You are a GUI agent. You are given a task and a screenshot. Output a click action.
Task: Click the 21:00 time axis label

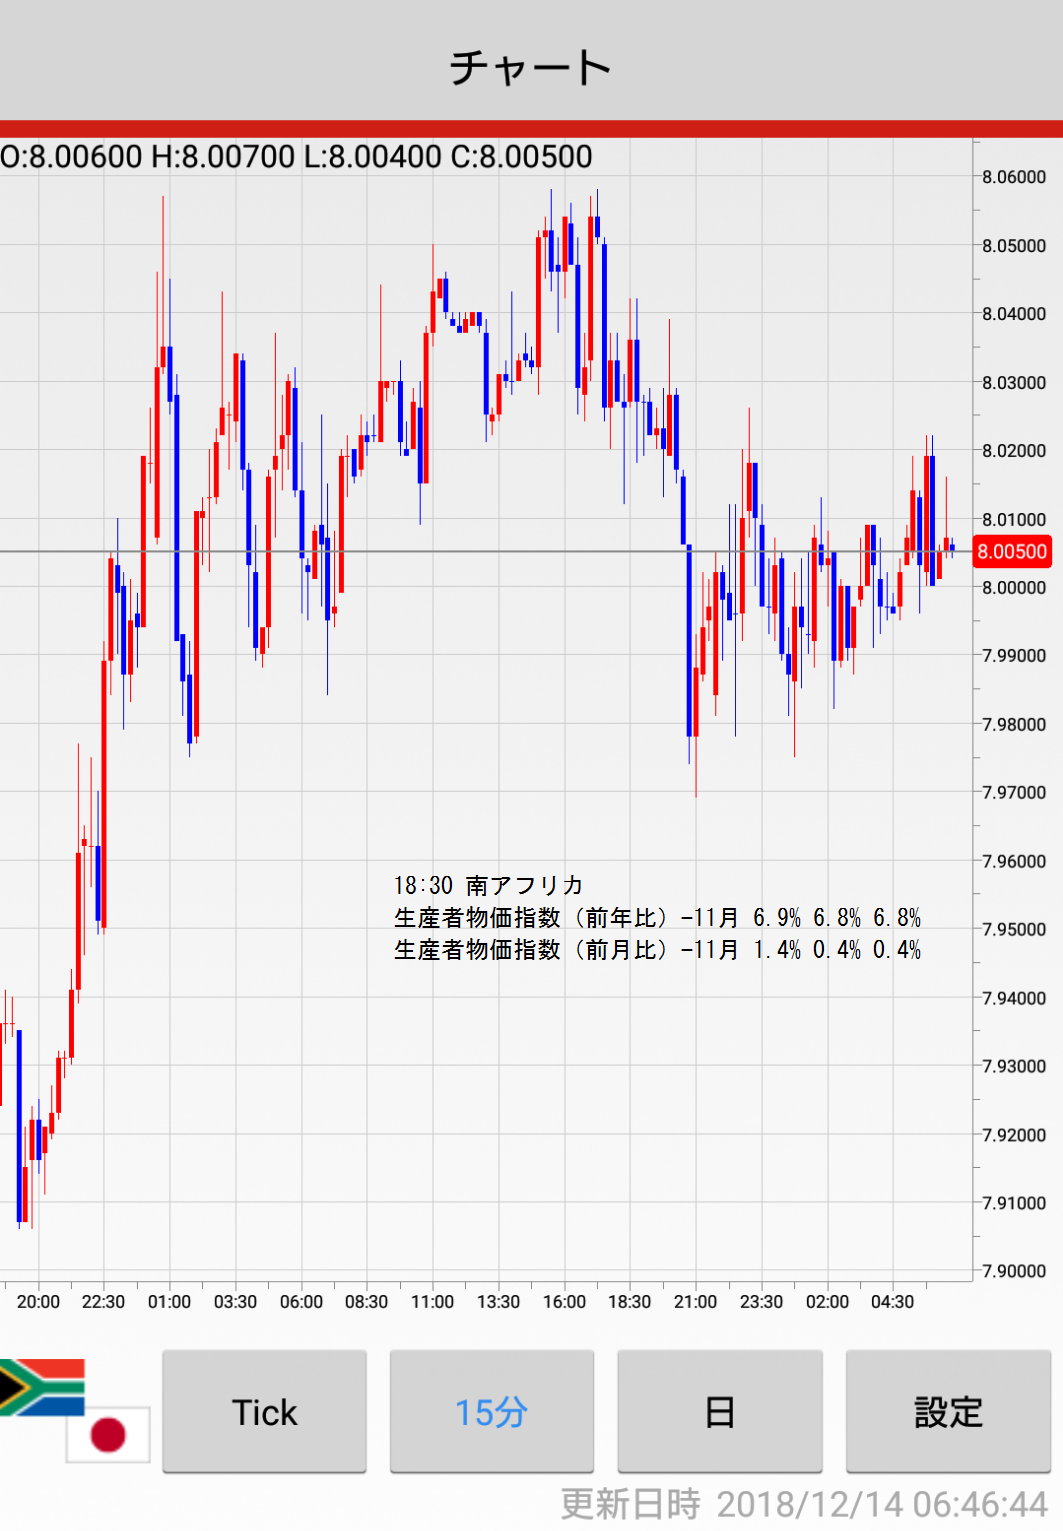[x=695, y=1301]
